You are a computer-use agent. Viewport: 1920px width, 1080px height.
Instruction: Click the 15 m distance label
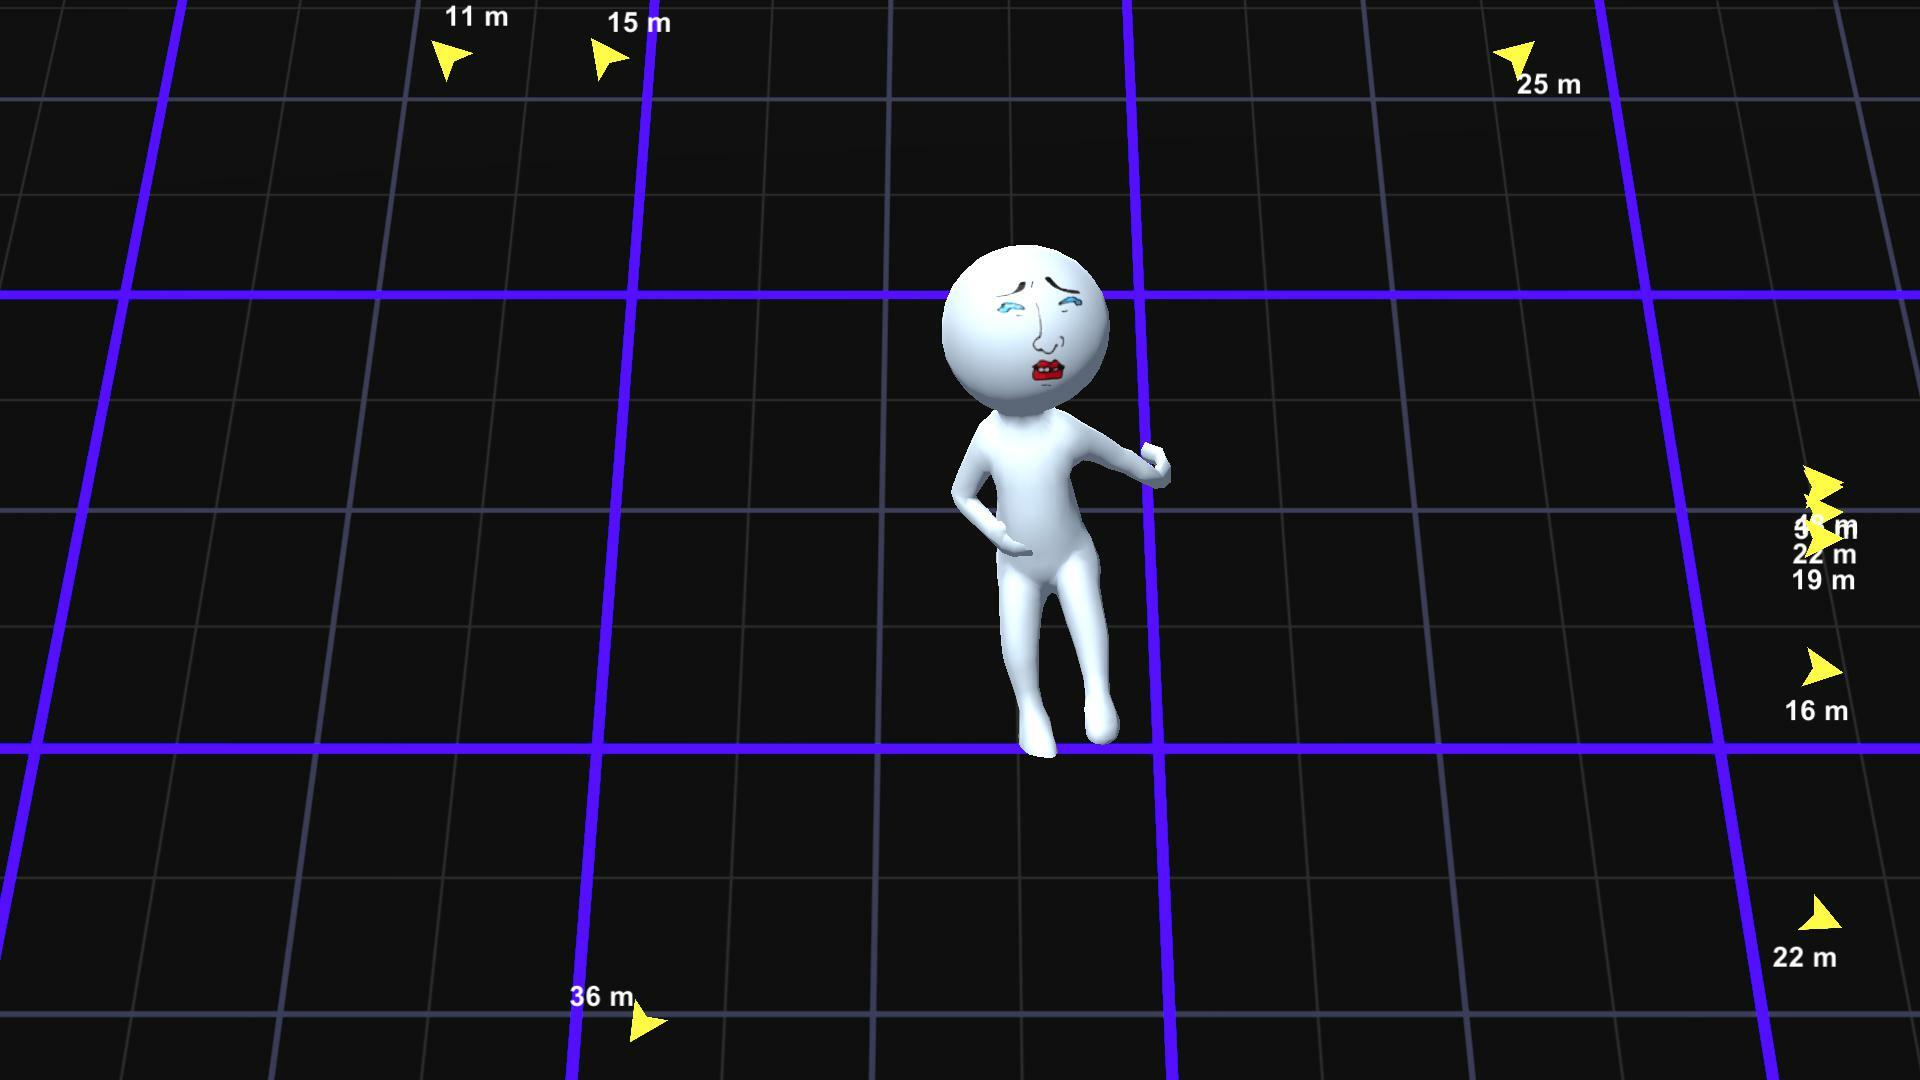[638, 23]
